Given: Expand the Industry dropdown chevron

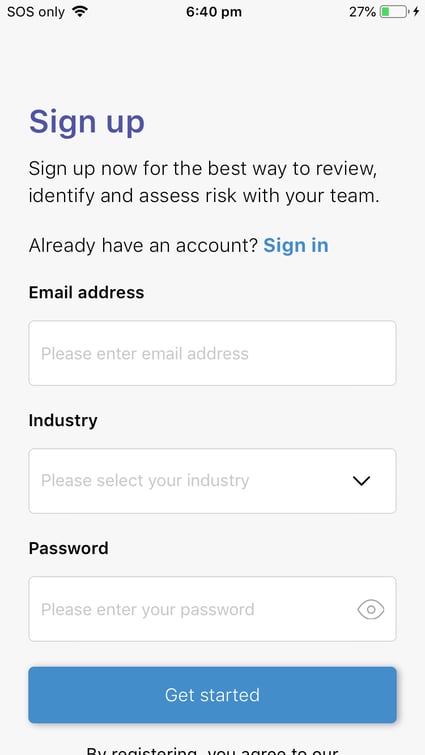Looking at the screenshot, I should tap(361, 481).
